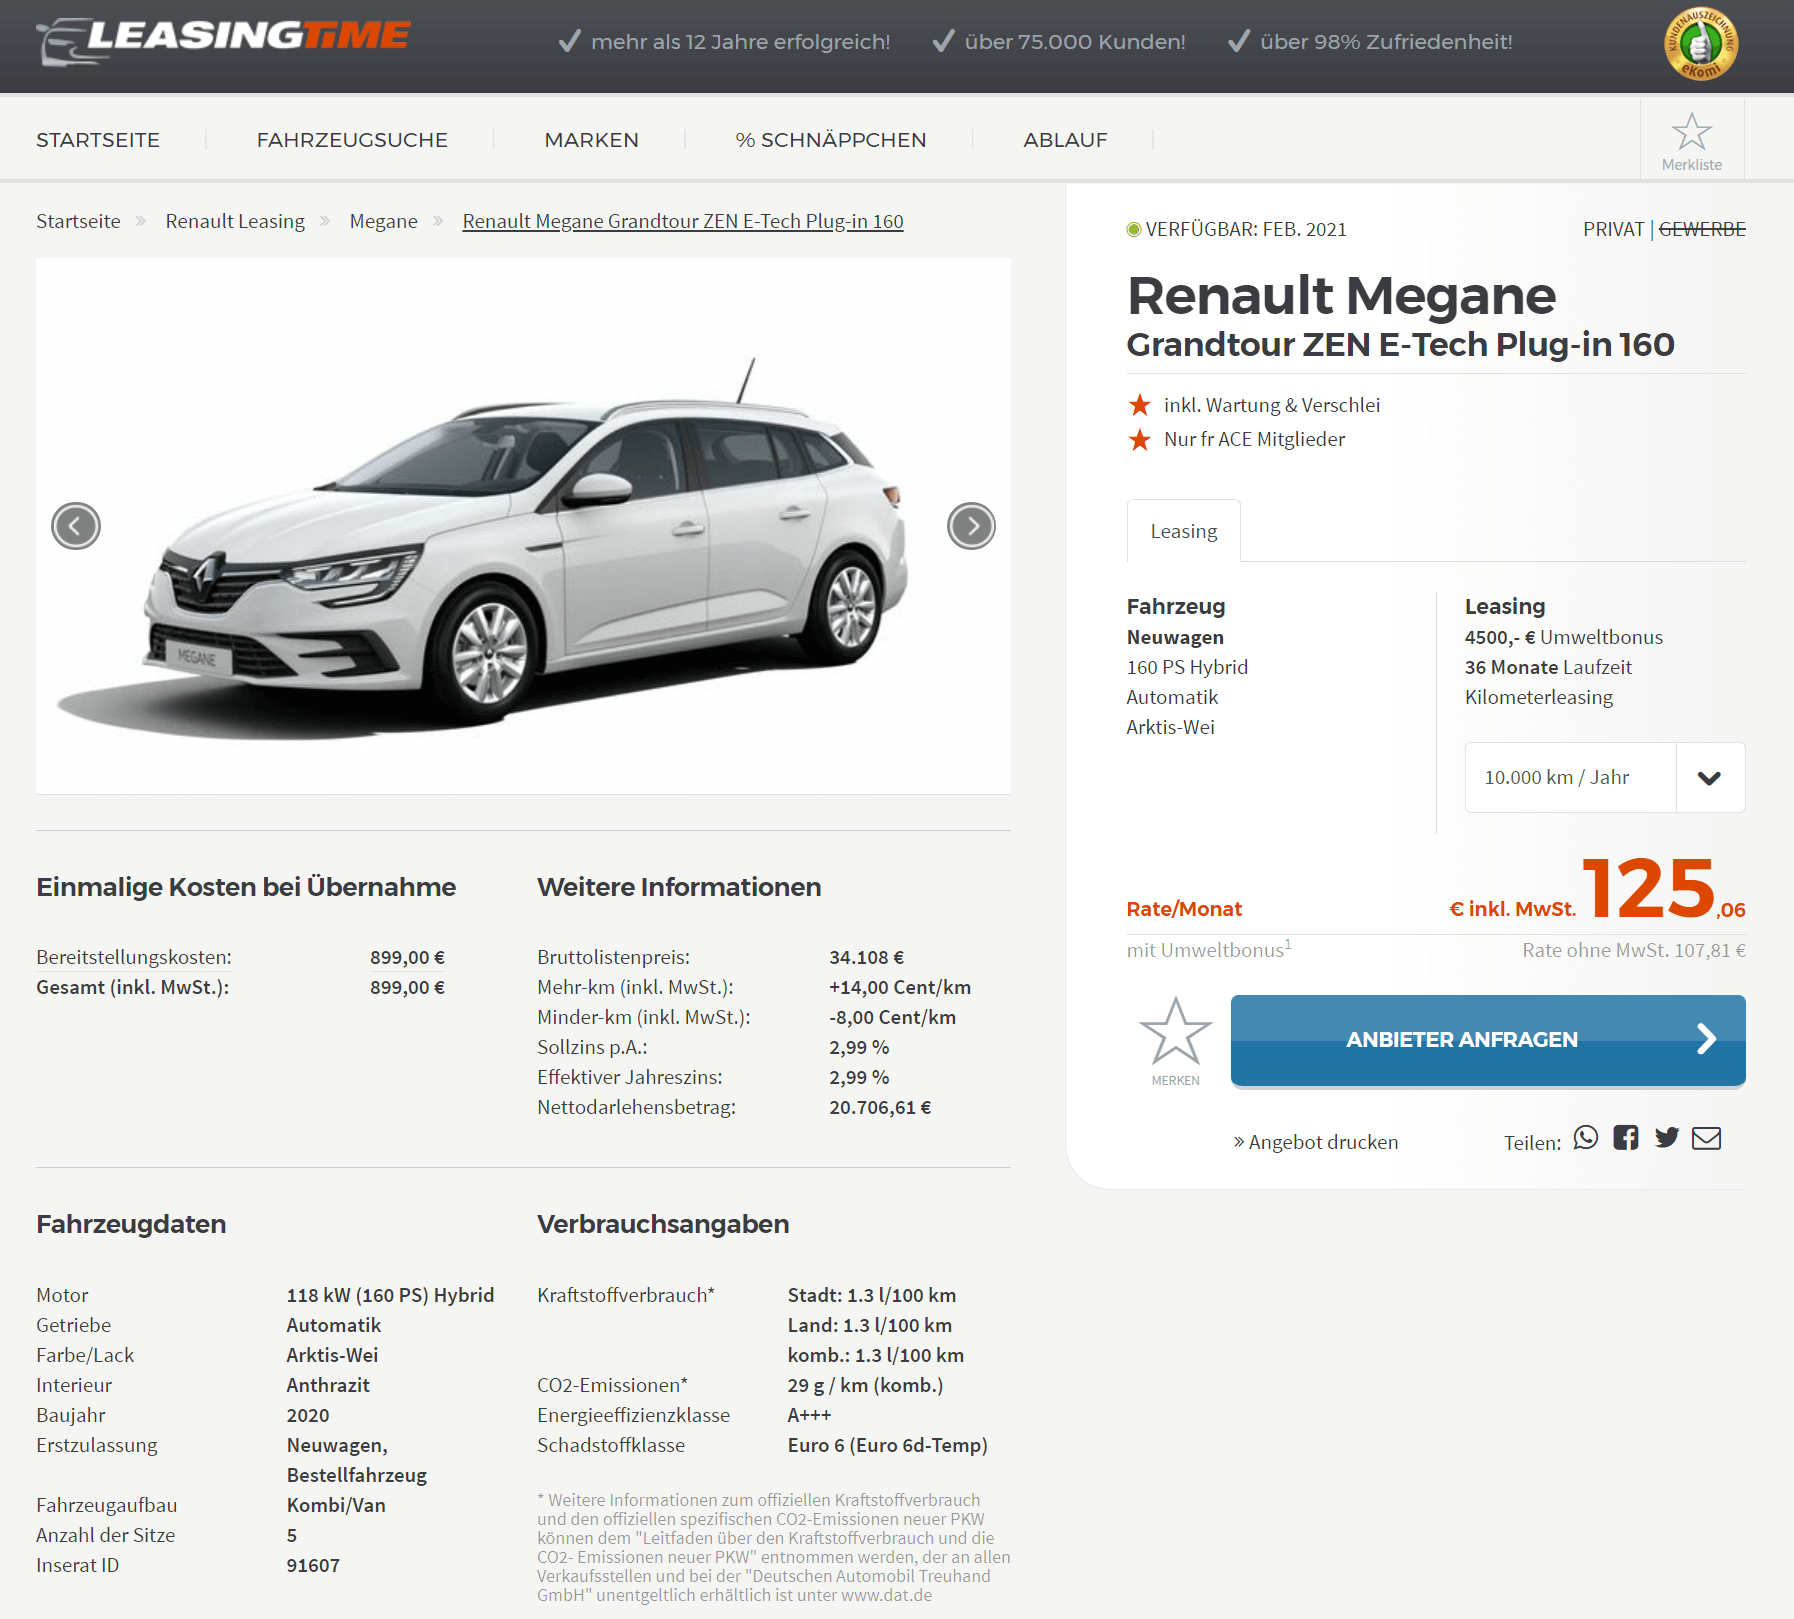Viewport: 1794px width, 1619px height.
Task: Share offer on Facebook
Action: [x=1626, y=1138]
